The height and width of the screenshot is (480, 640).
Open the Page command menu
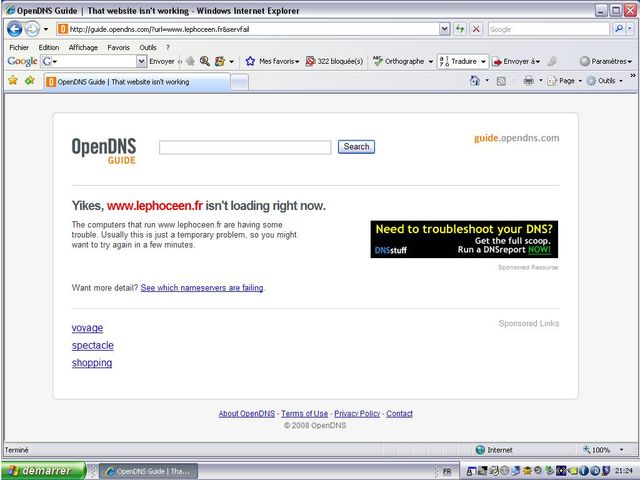[564, 81]
